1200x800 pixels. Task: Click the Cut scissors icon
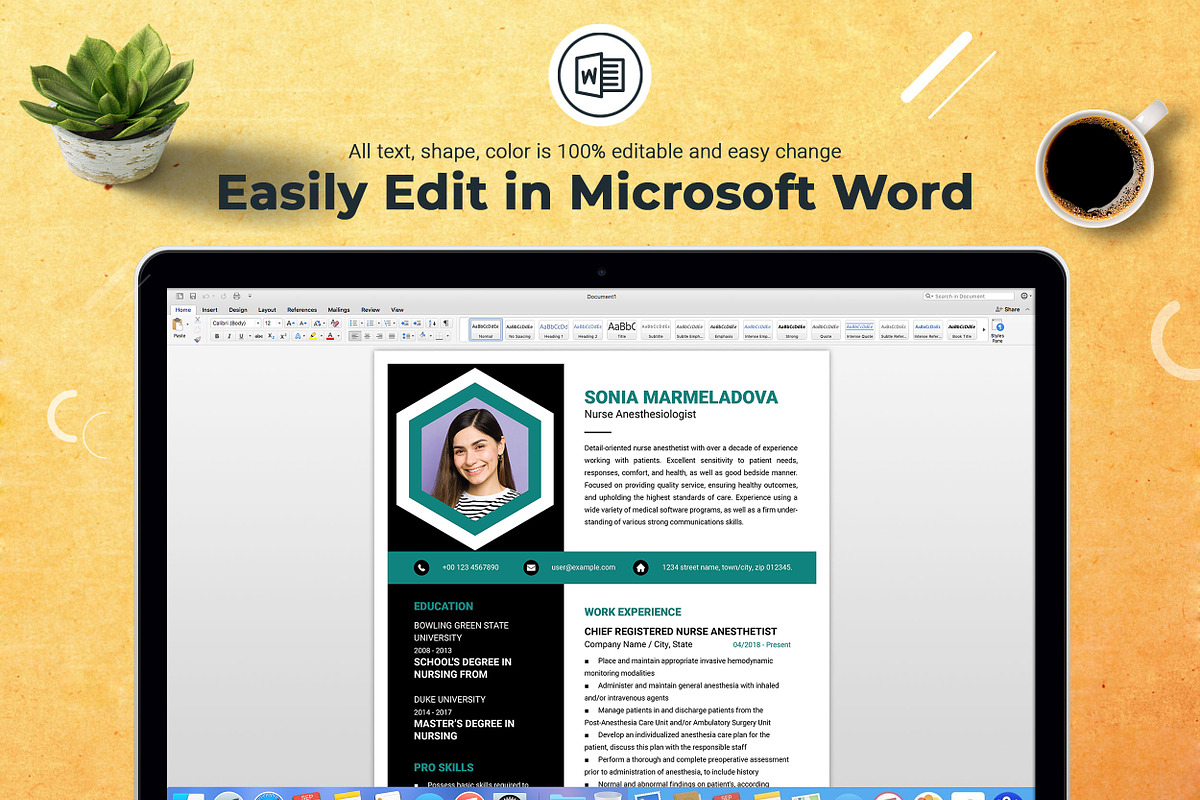coord(197,320)
